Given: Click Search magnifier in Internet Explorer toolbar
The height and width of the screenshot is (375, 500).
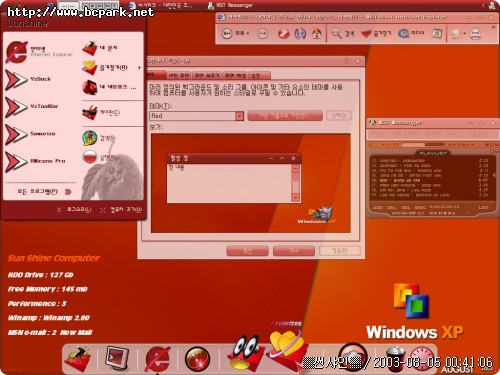Looking at the screenshot, I should [342, 33].
